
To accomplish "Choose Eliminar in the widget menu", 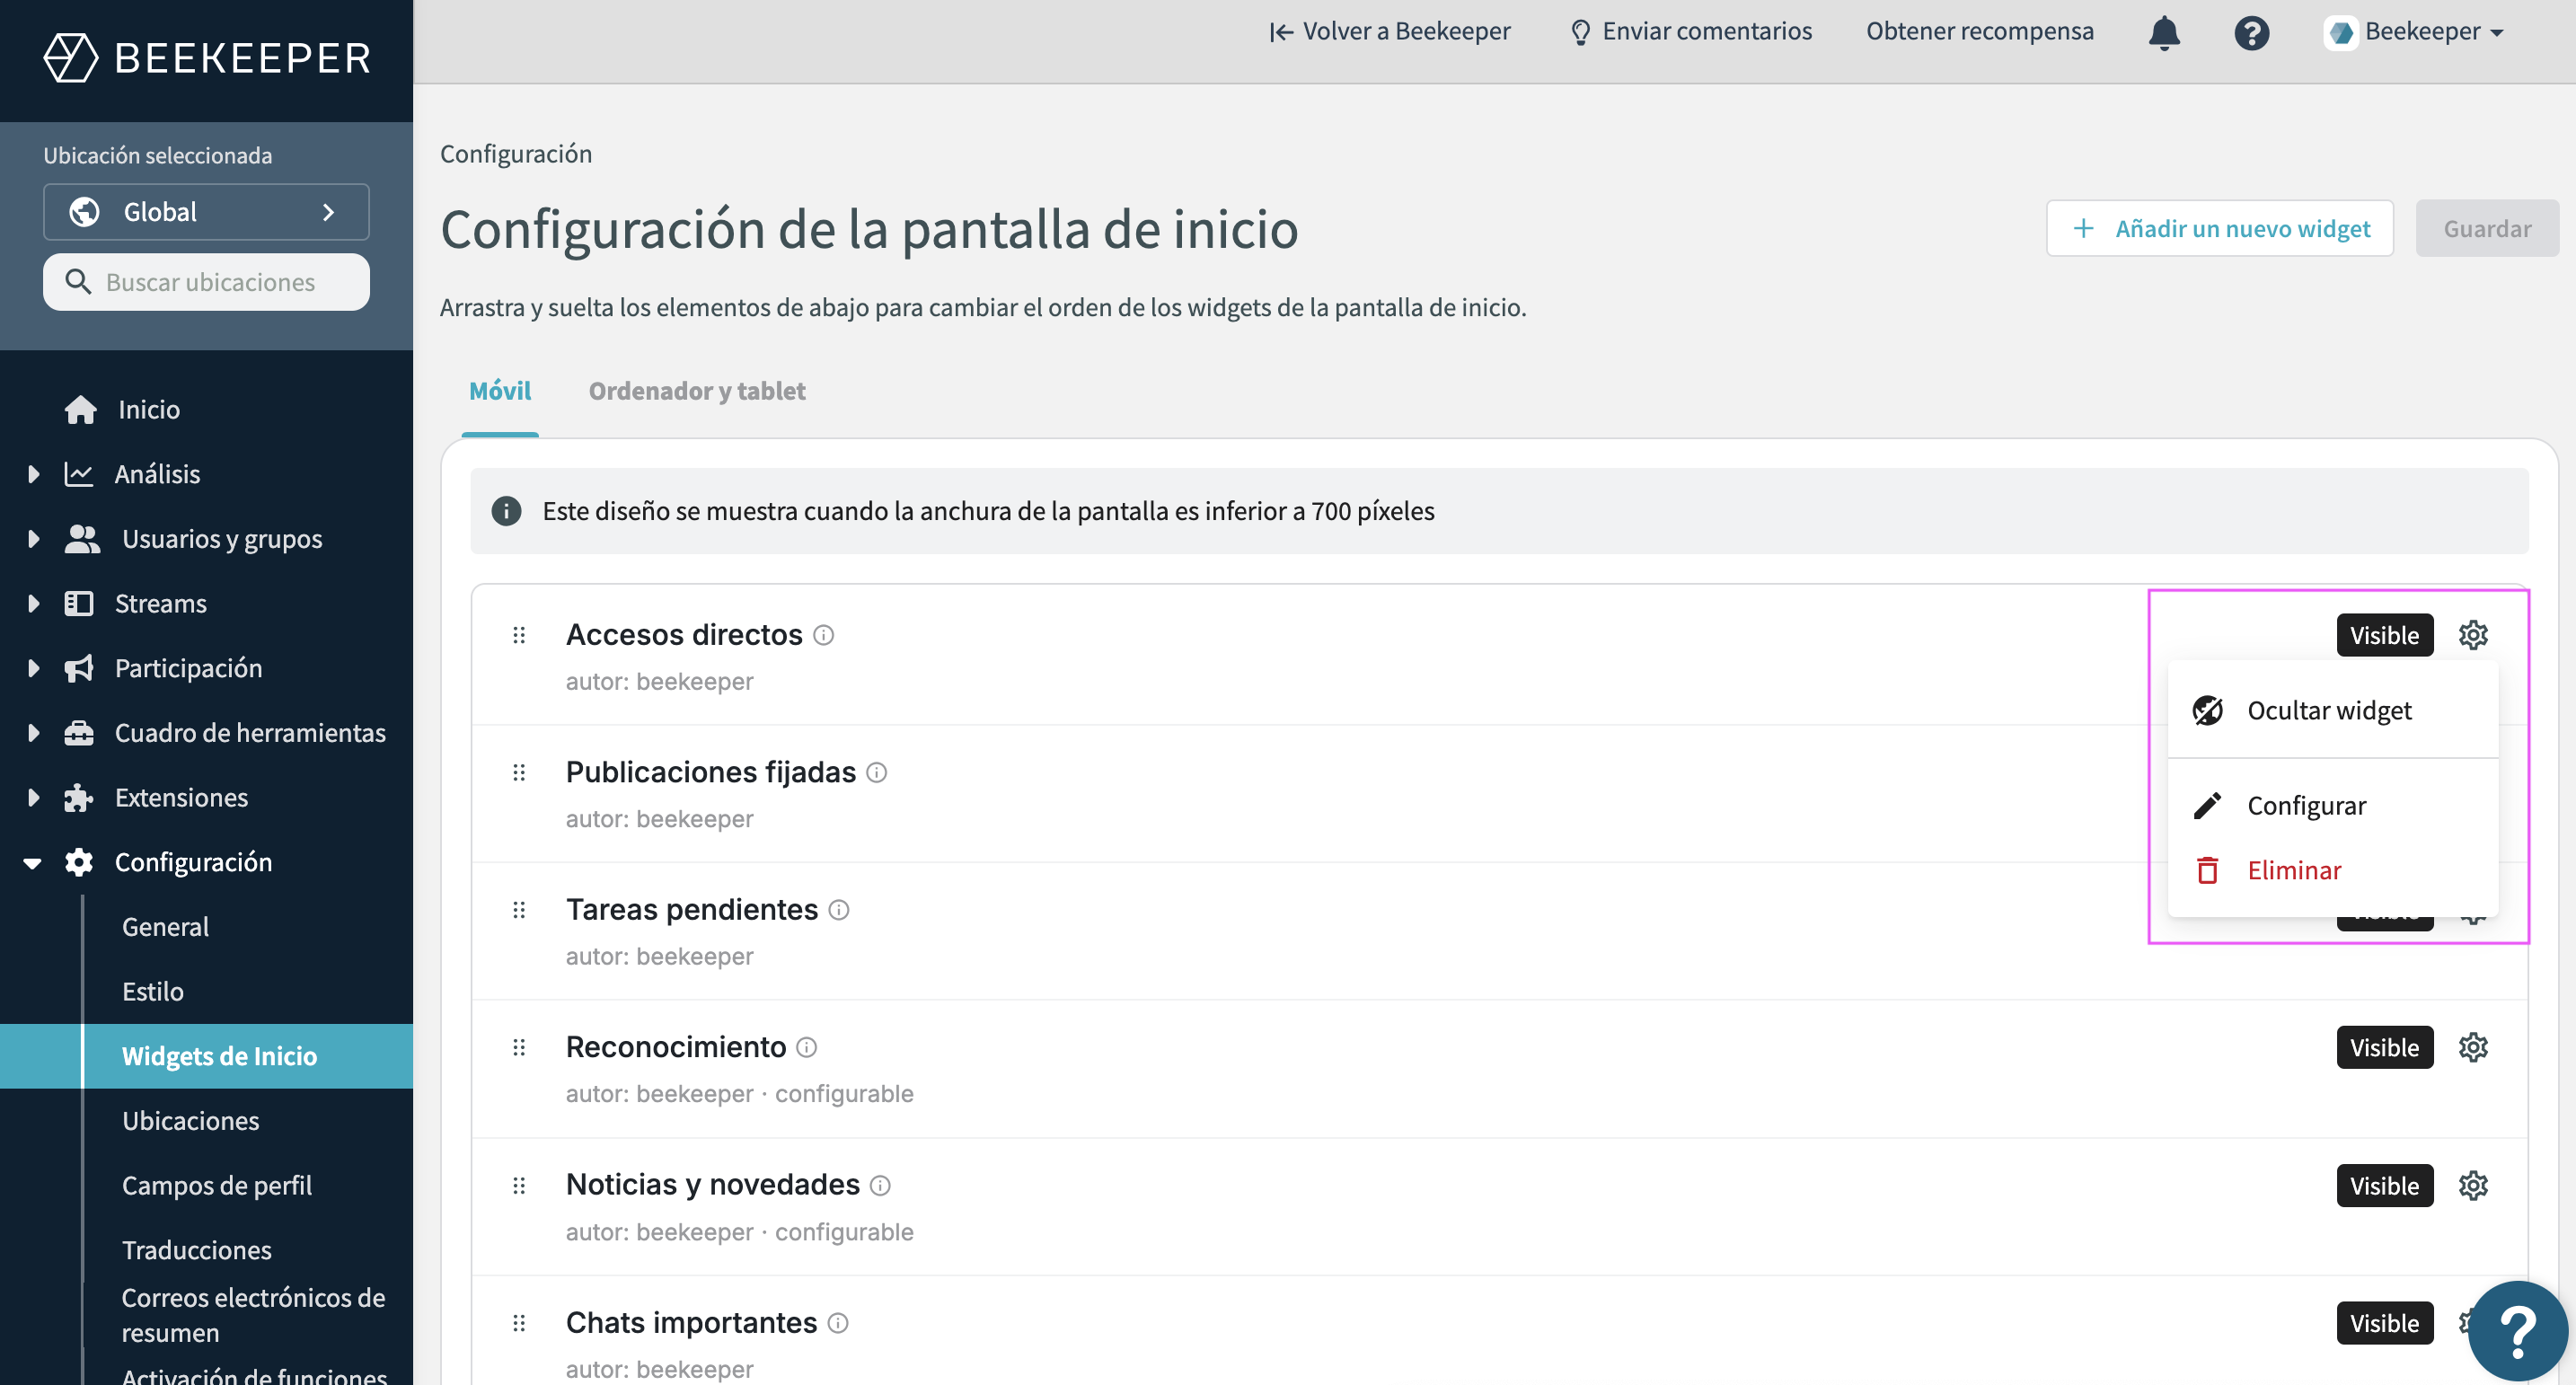I will coord(2332,870).
